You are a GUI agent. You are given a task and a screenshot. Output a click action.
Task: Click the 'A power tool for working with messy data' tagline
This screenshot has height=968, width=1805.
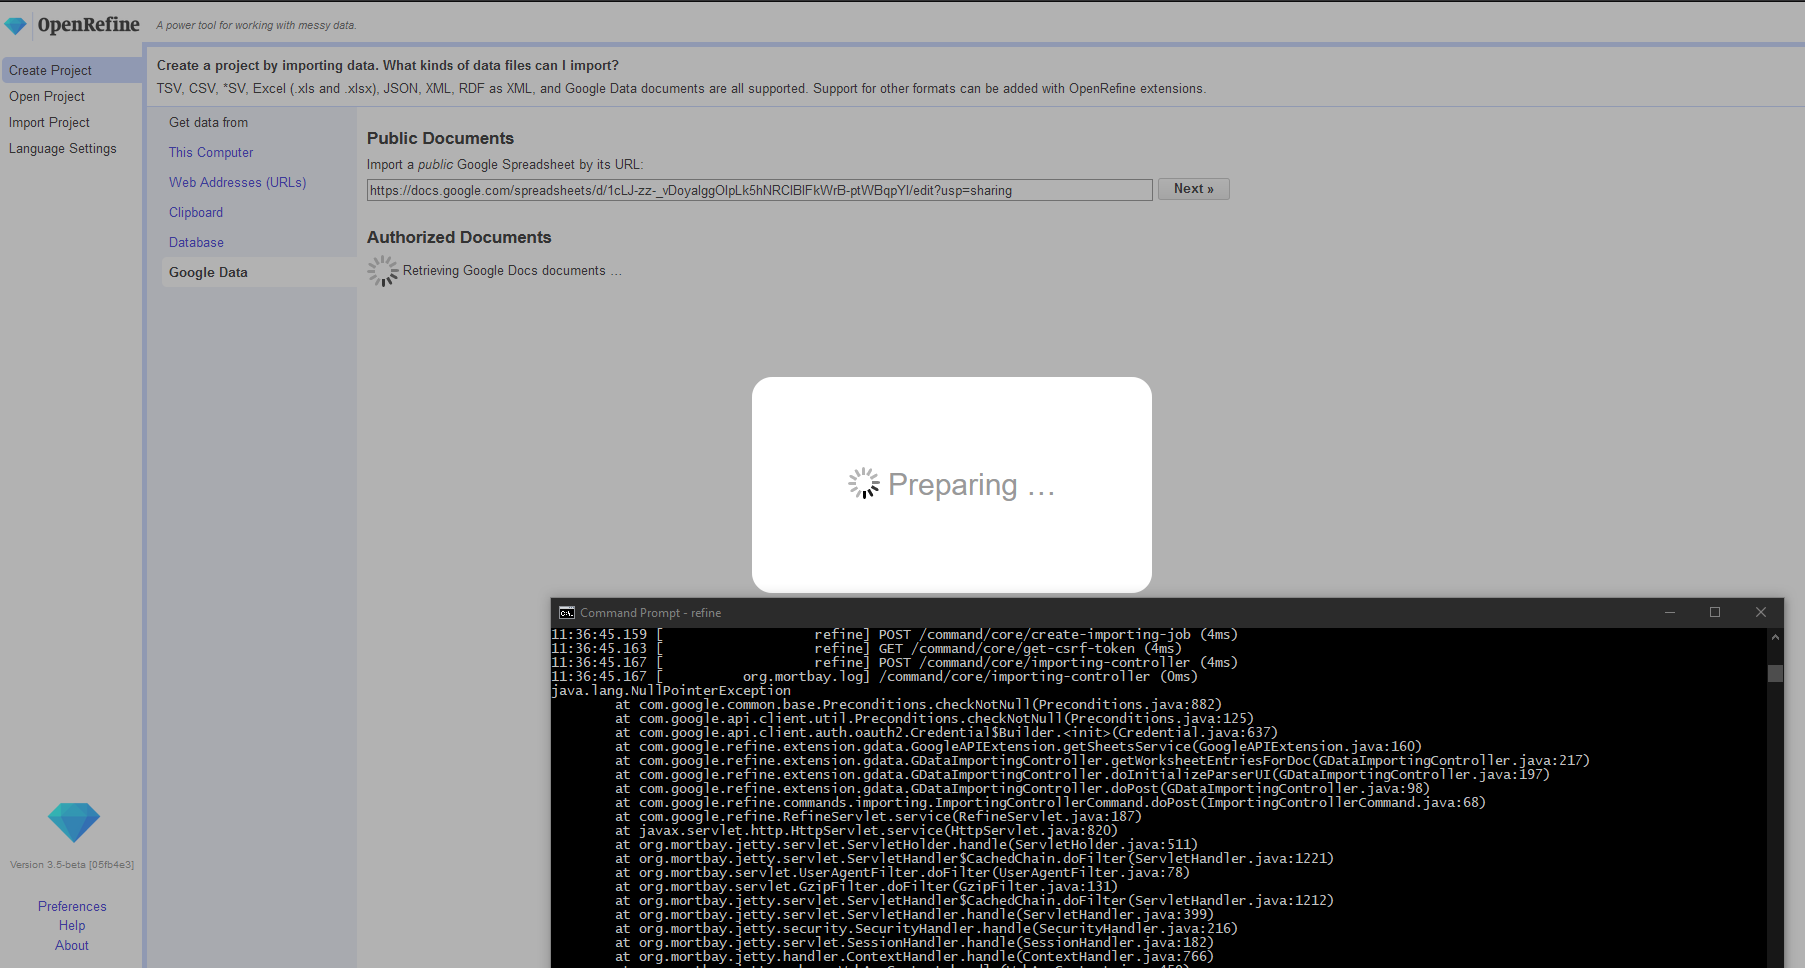coord(256,25)
